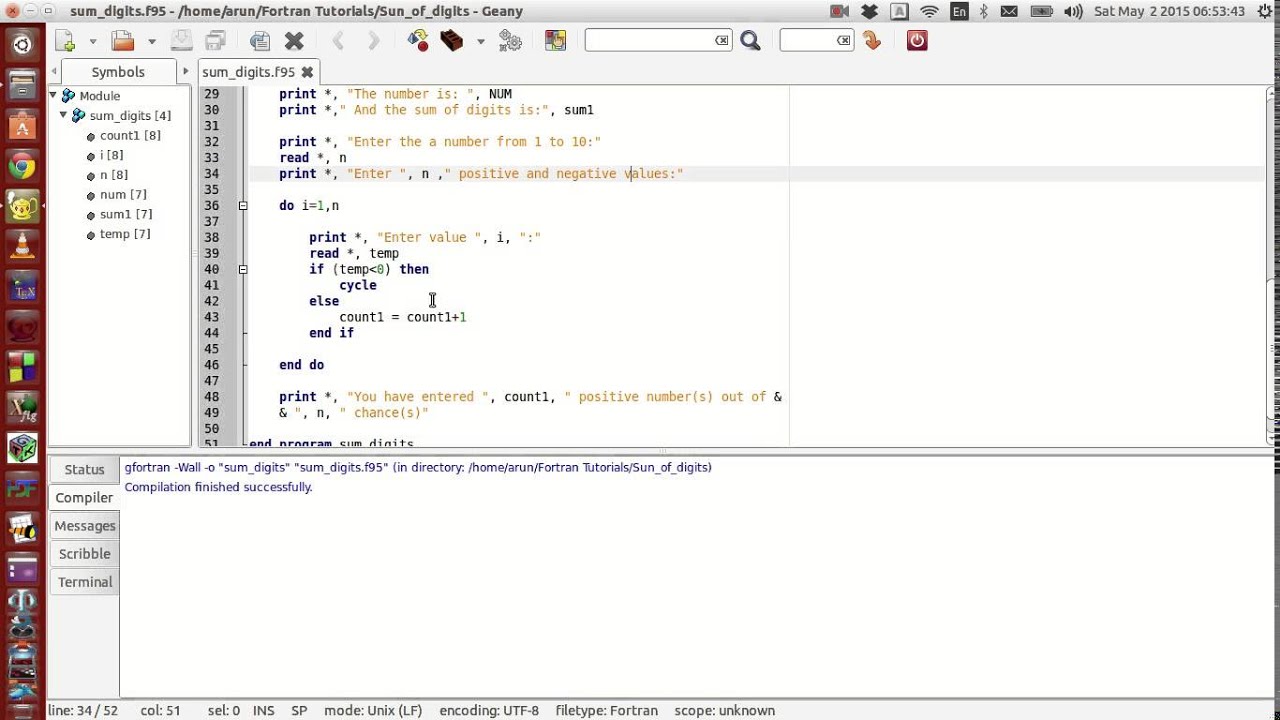Save the current file with toolbar Save
This screenshot has height=720, width=1280.
(x=181, y=41)
